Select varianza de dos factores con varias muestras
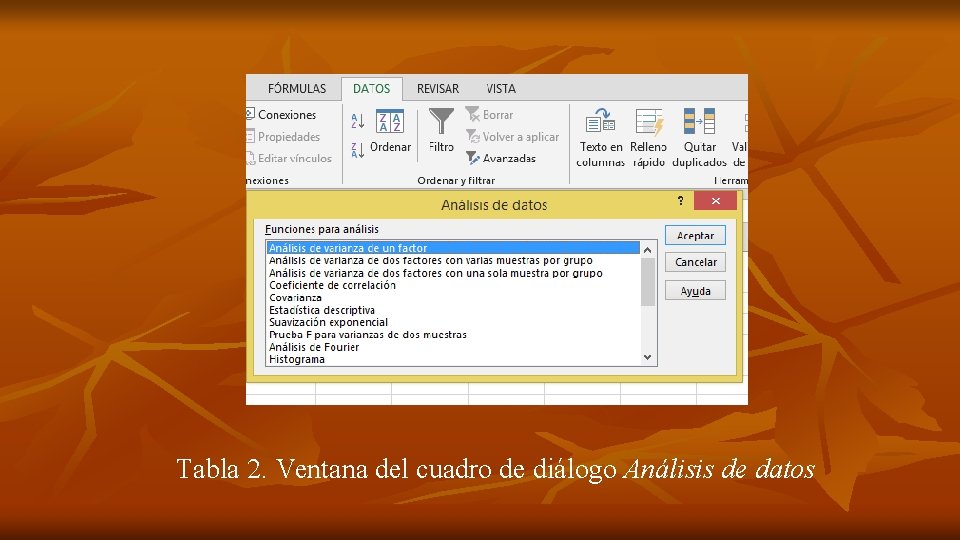The image size is (960, 540). 453,260
